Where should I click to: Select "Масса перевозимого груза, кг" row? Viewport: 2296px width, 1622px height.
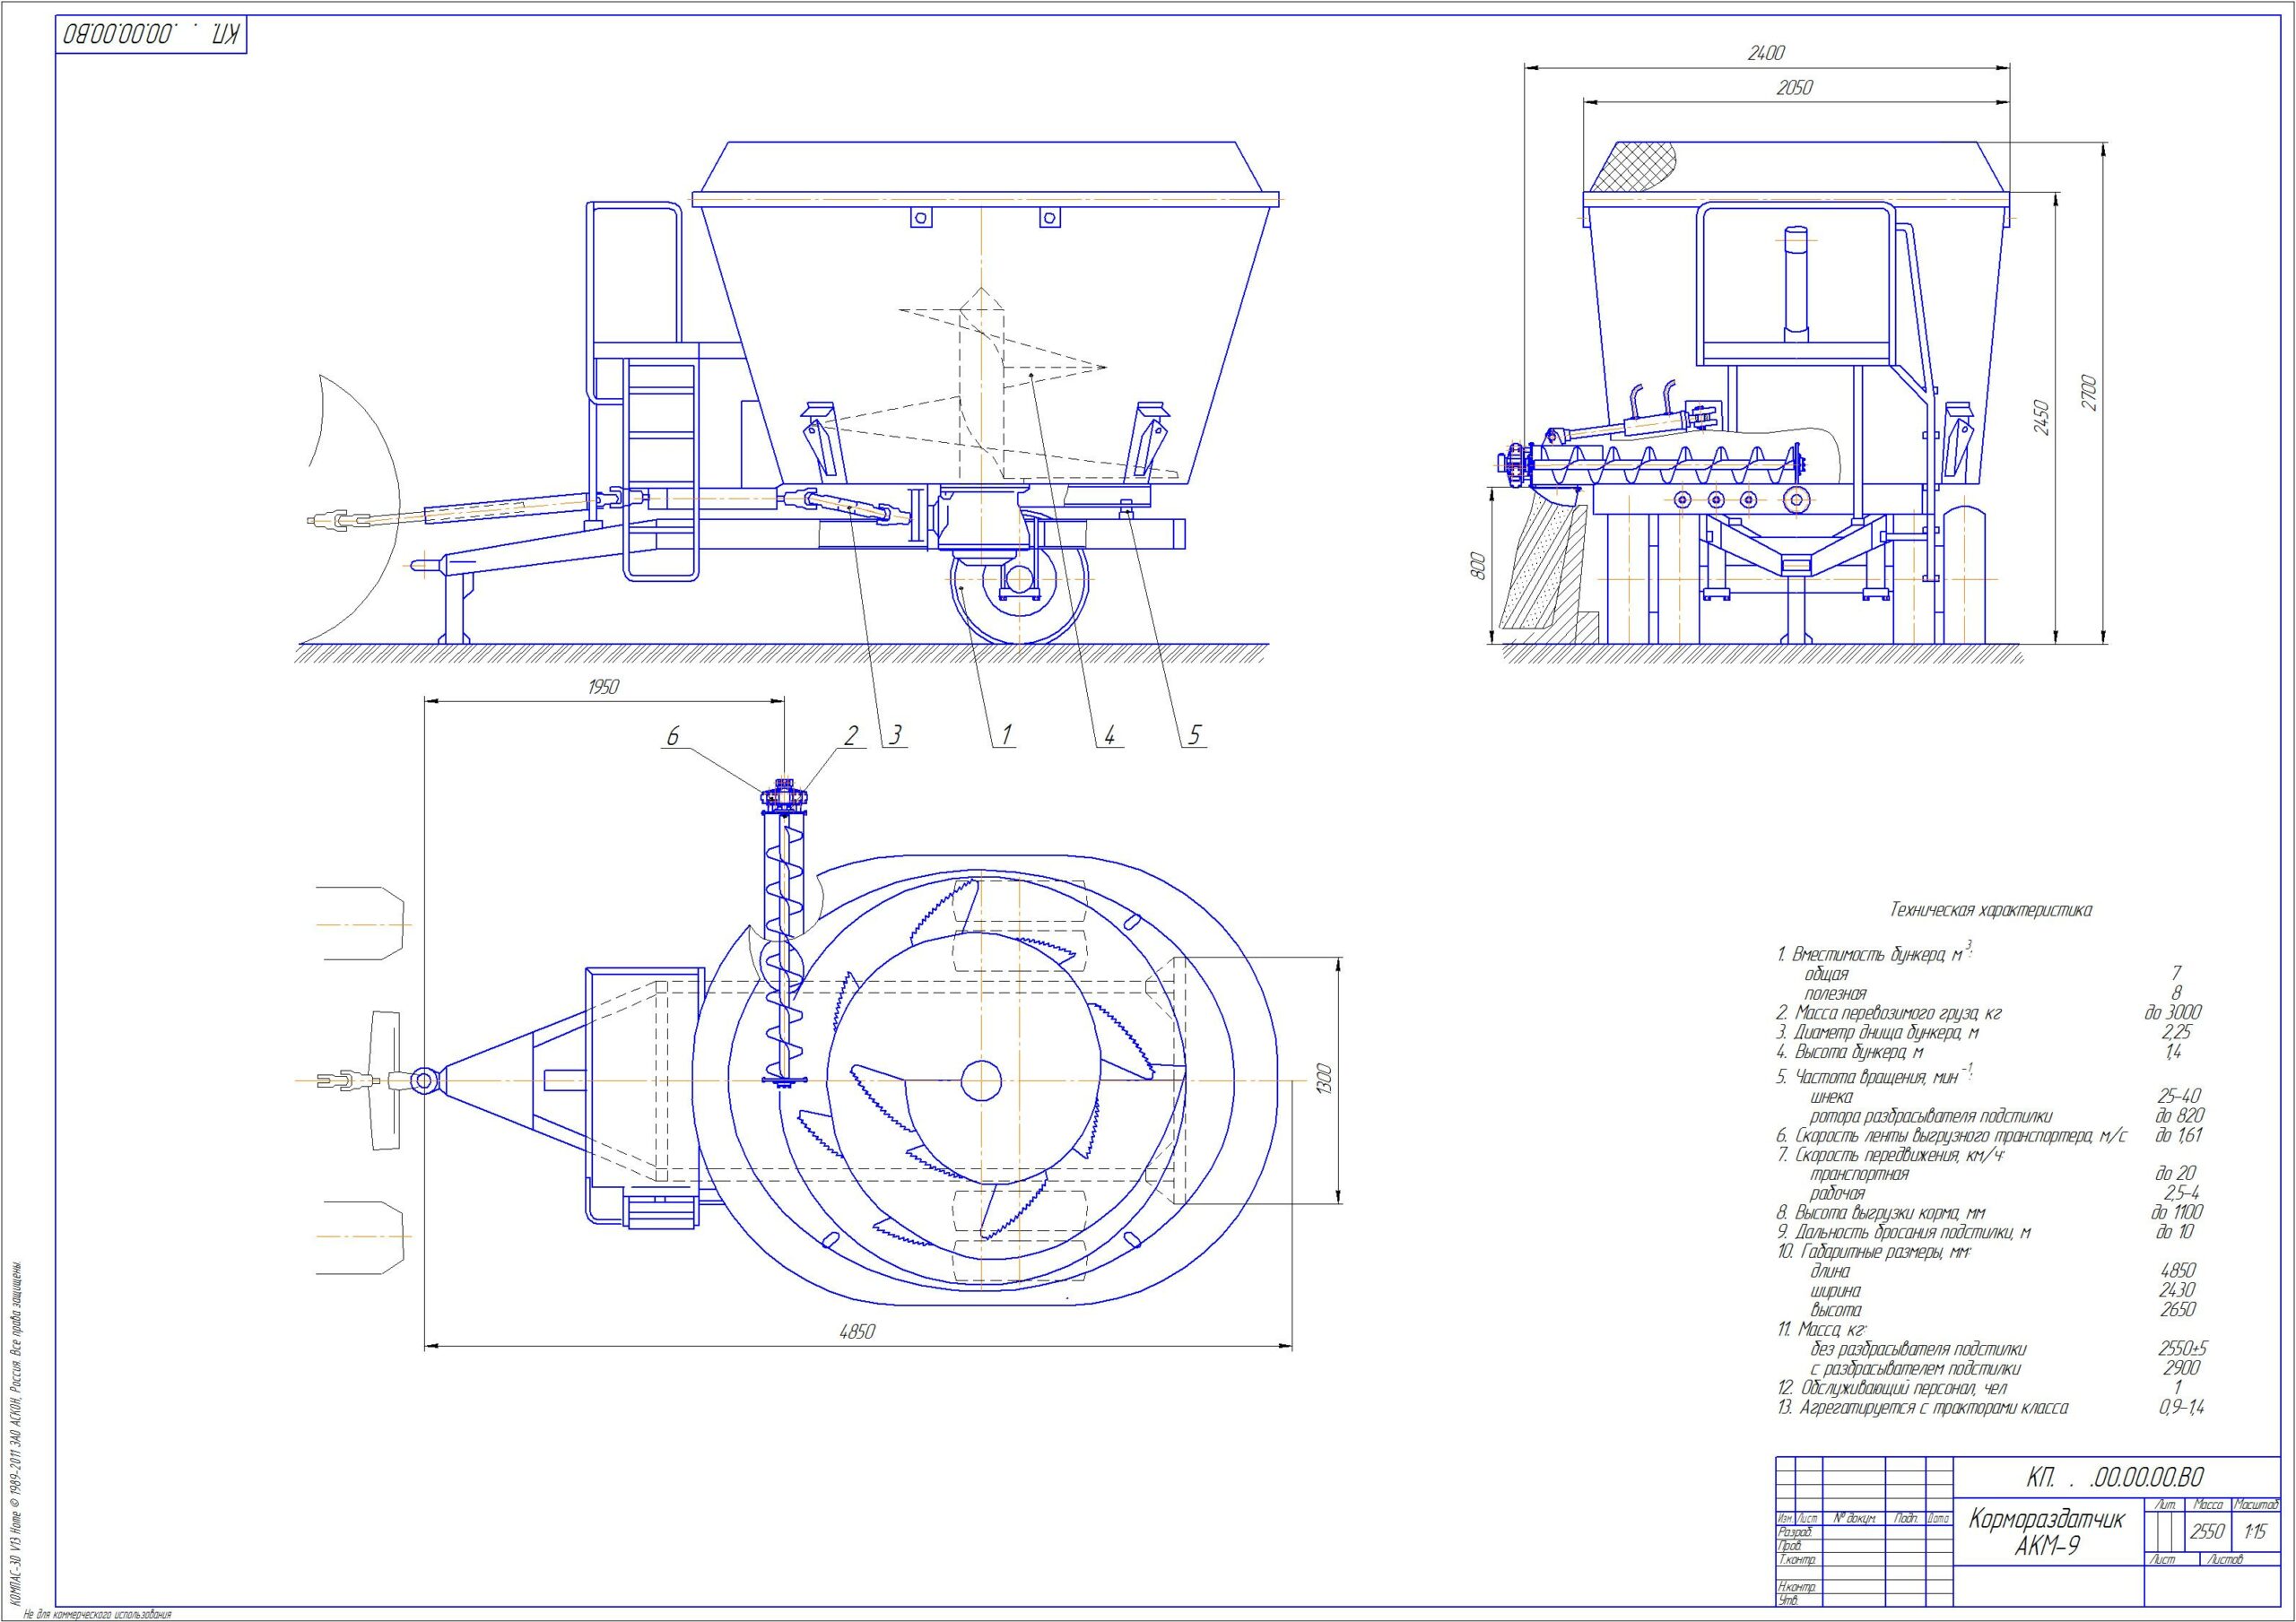[x=1889, y=1013]
